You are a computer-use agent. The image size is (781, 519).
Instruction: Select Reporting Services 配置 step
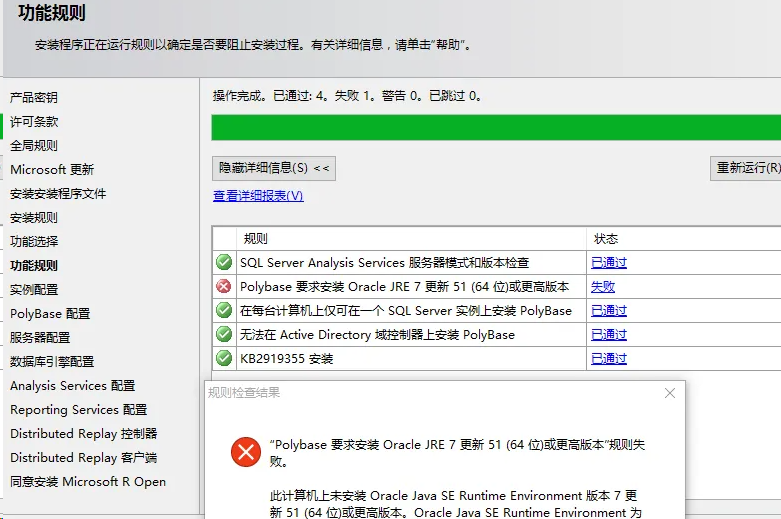coord(78,409)
